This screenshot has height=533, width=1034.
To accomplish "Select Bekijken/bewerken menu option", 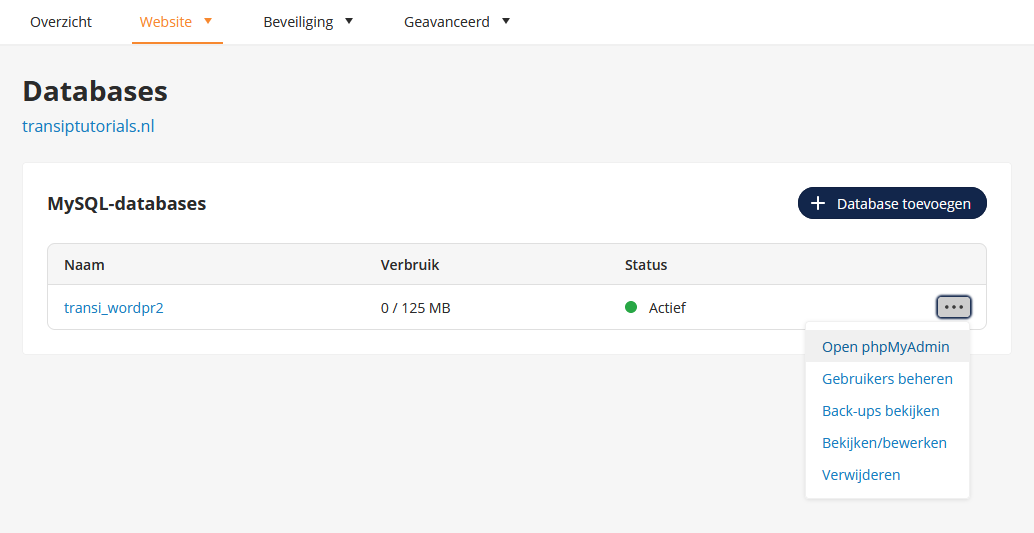I will [x=887, y=443].
